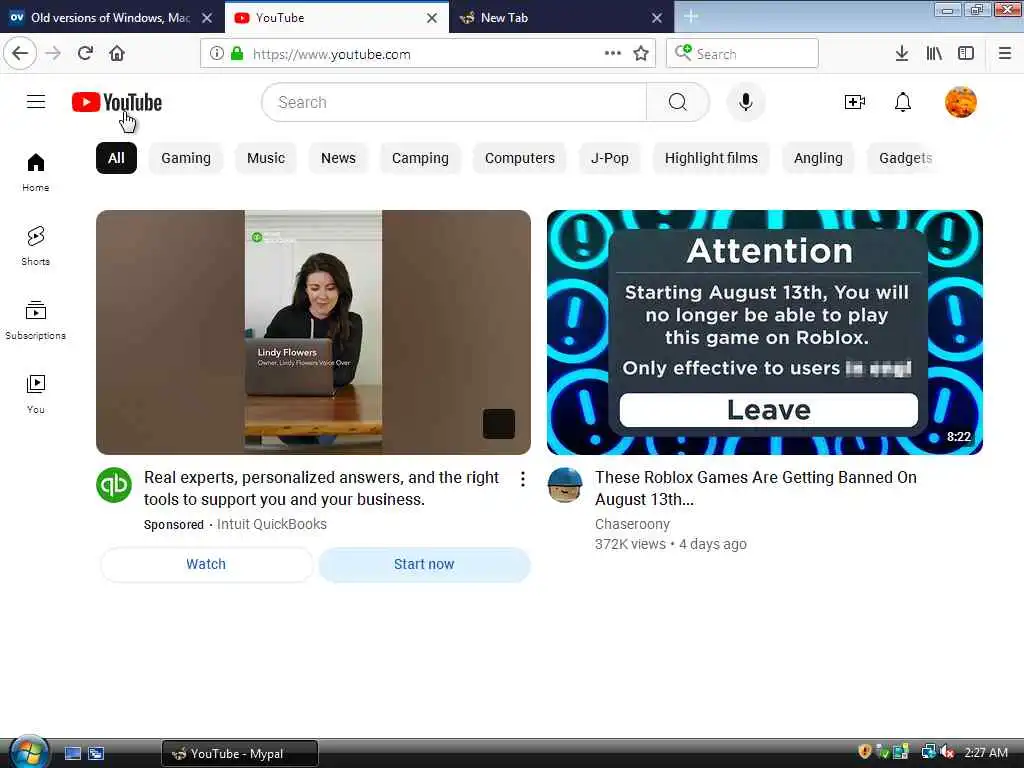1024x768 pixels.
Task: Go to Home in the sidebar
Action: point(36,172)
